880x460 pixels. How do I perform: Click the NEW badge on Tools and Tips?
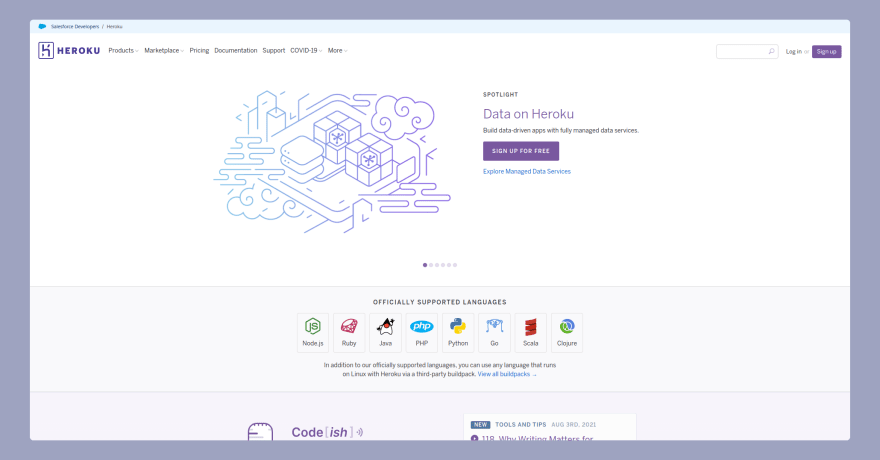(480, 425)
